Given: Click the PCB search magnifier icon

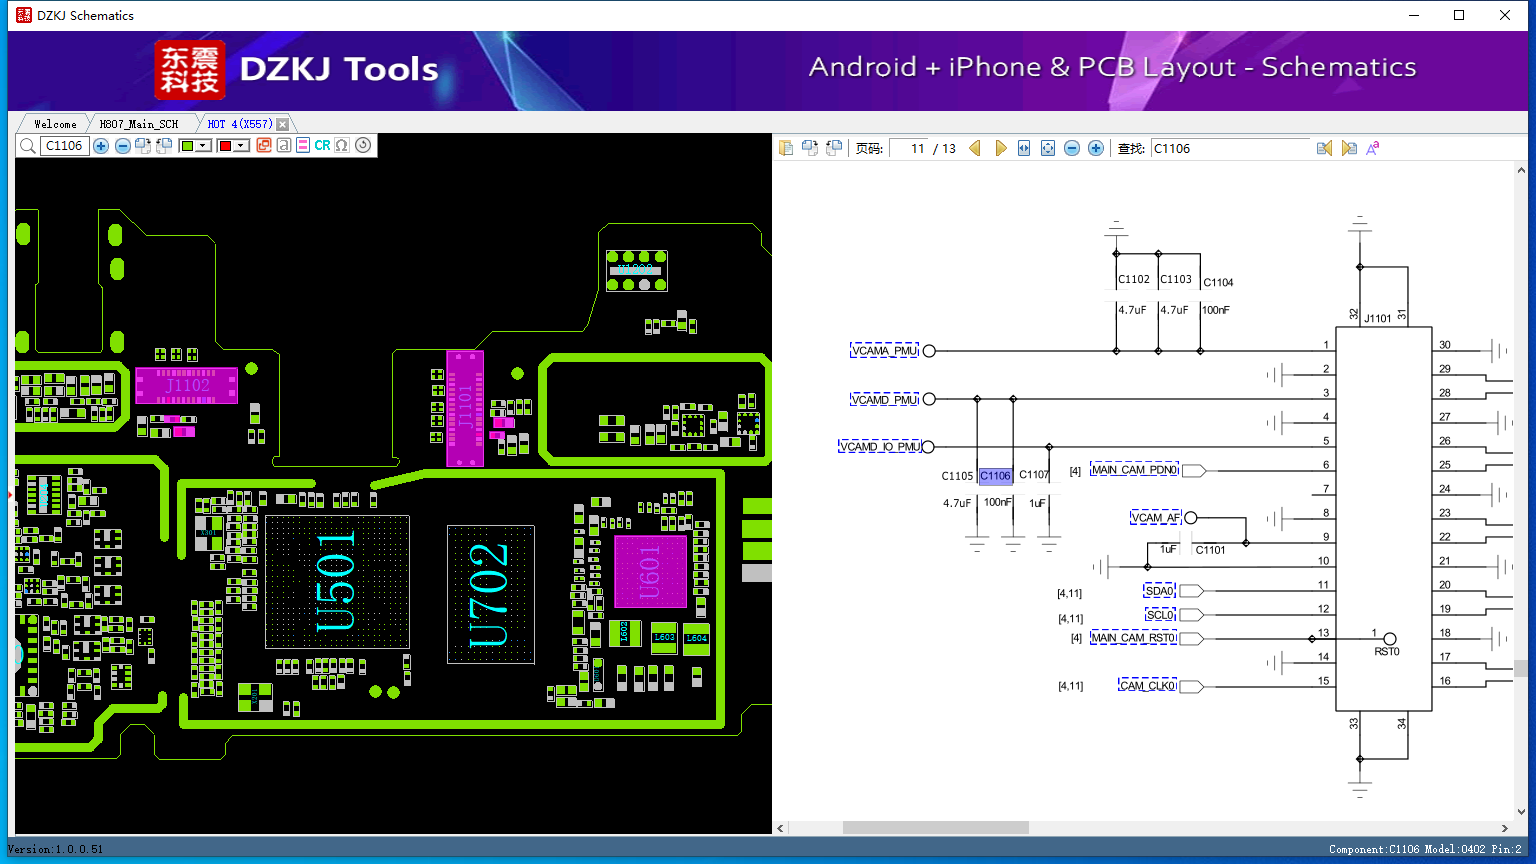Looking at the screenshot, I should [x=28, y=146].
